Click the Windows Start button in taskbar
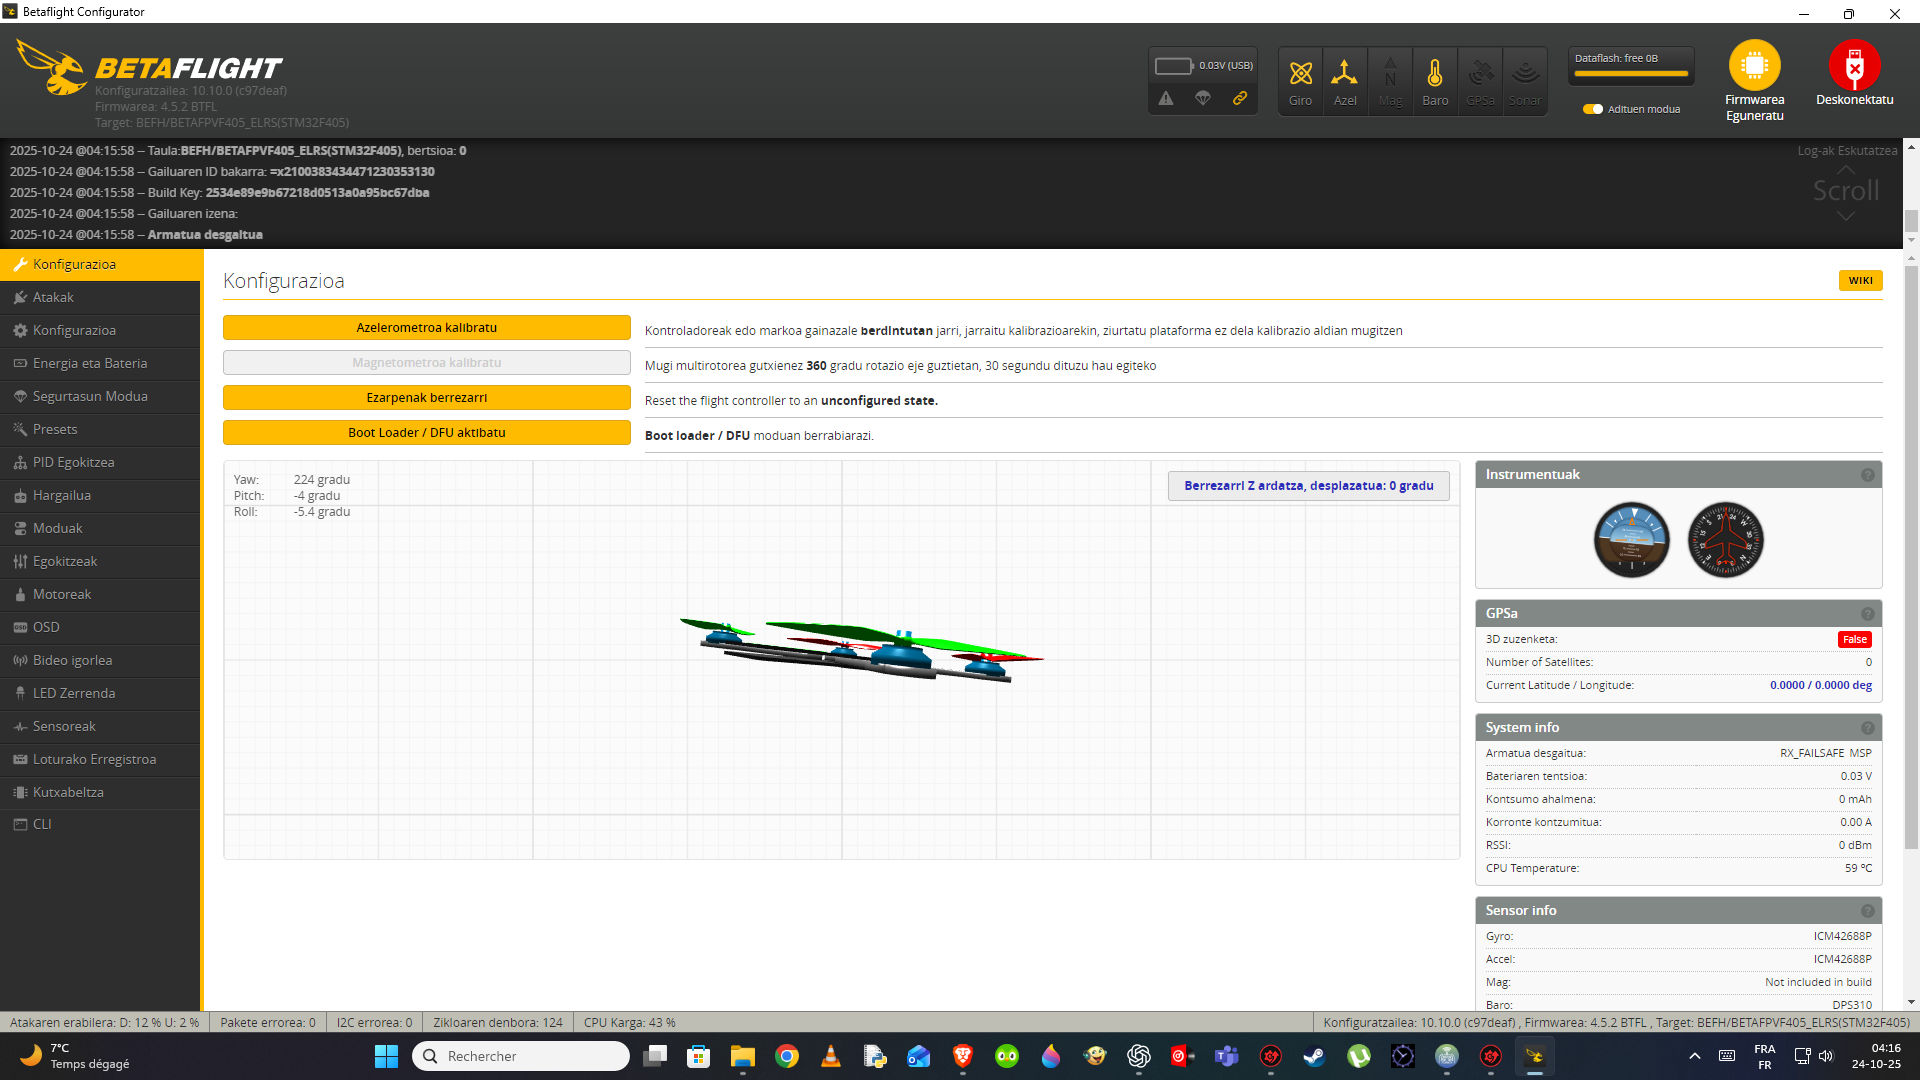1920x1080 pixels. 386,1056
